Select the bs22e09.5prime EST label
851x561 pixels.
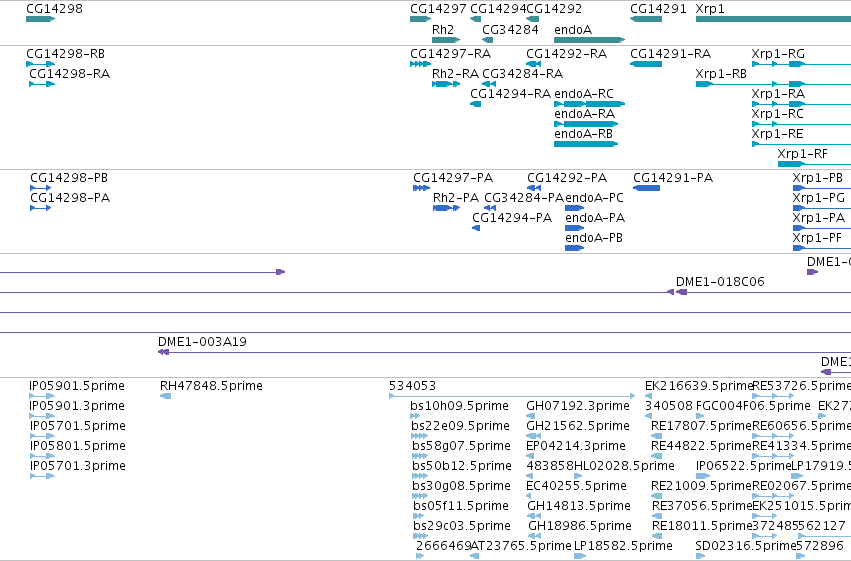click(461, 426)
